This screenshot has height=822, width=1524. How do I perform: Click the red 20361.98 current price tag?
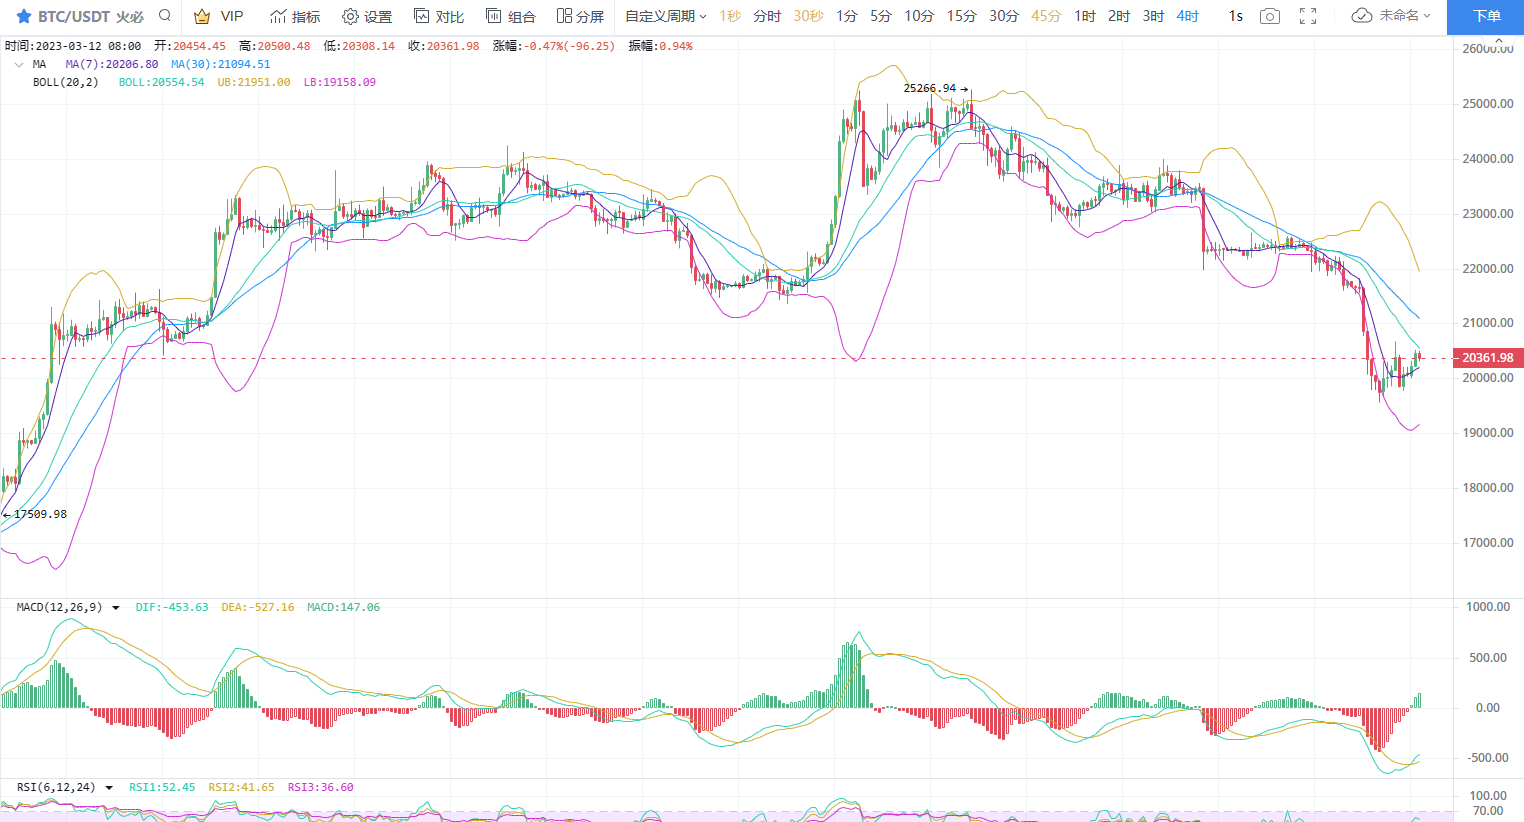[1487, 358]
